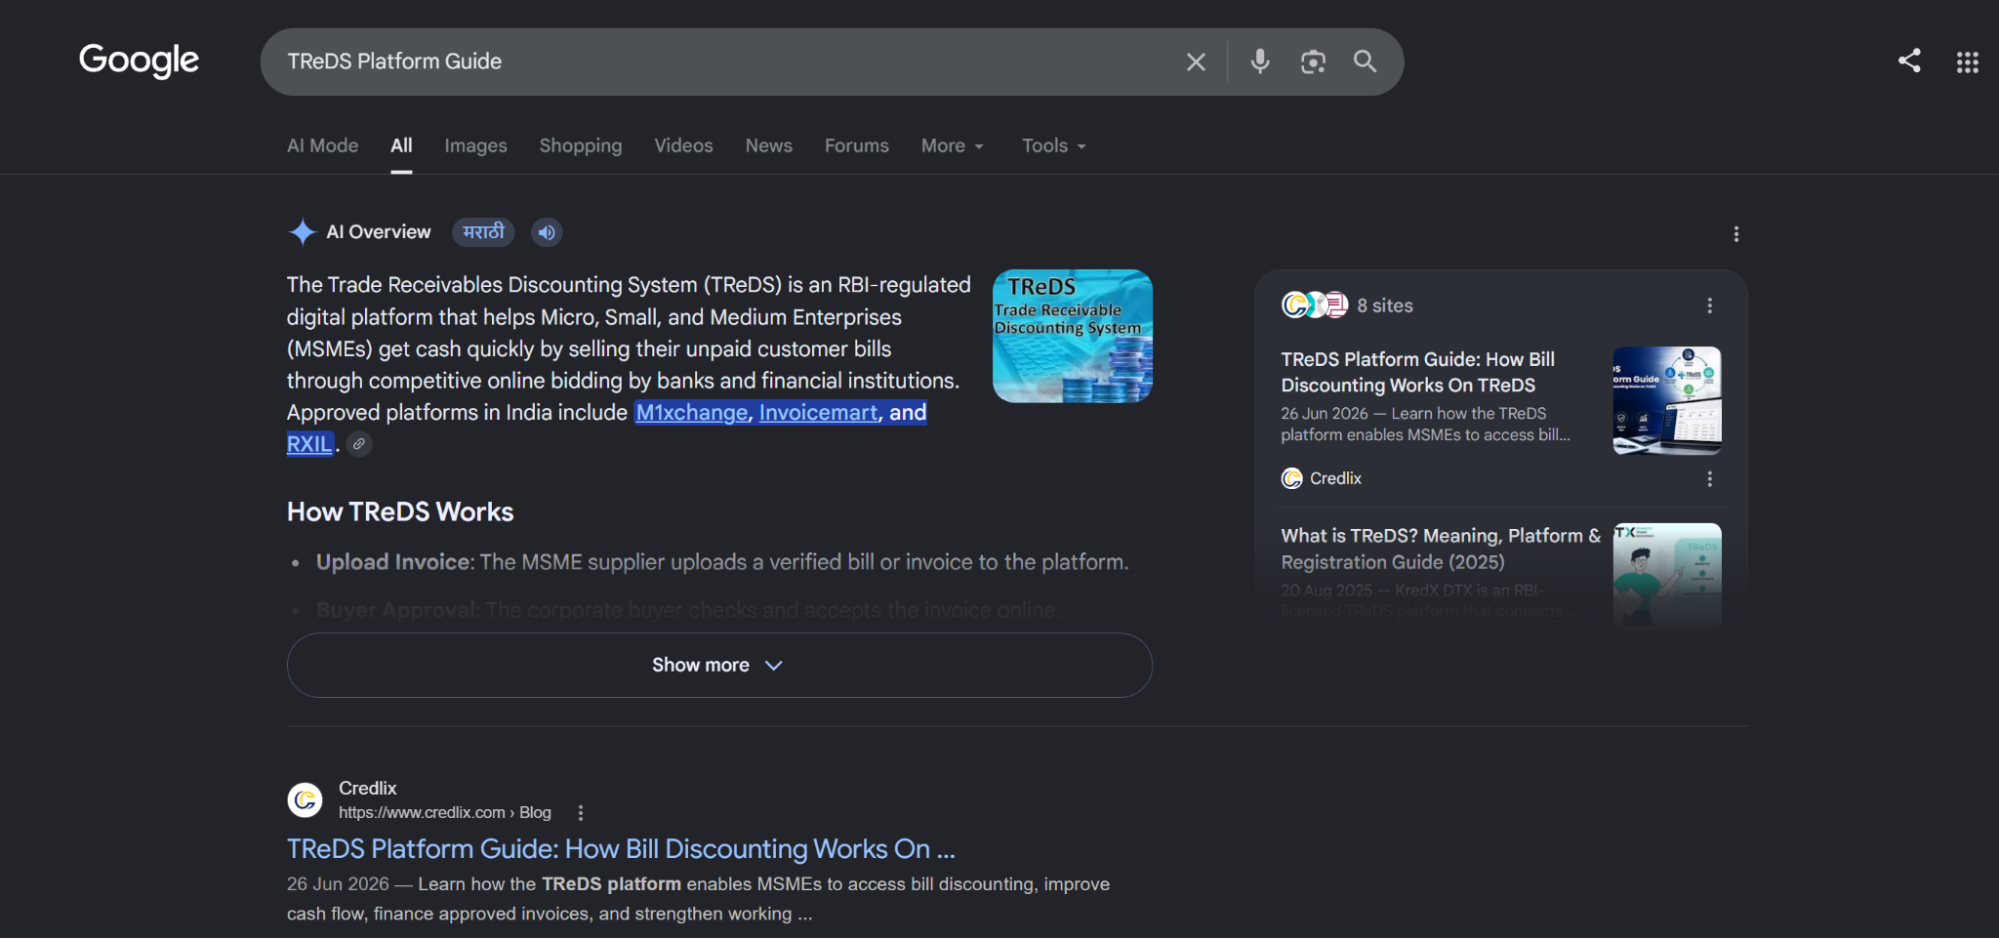
Task: Open Credlix result title TReDS Platform Guide
Action: pos(621,849)
